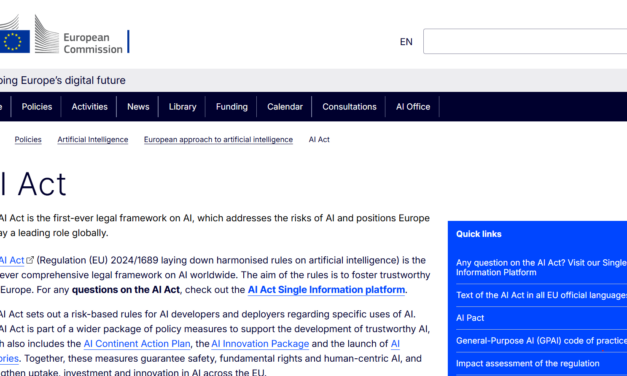Screen dimensions: 627x376
Task: Focus the site search input field
Action: pyautogui.click(x=525, y=41)
